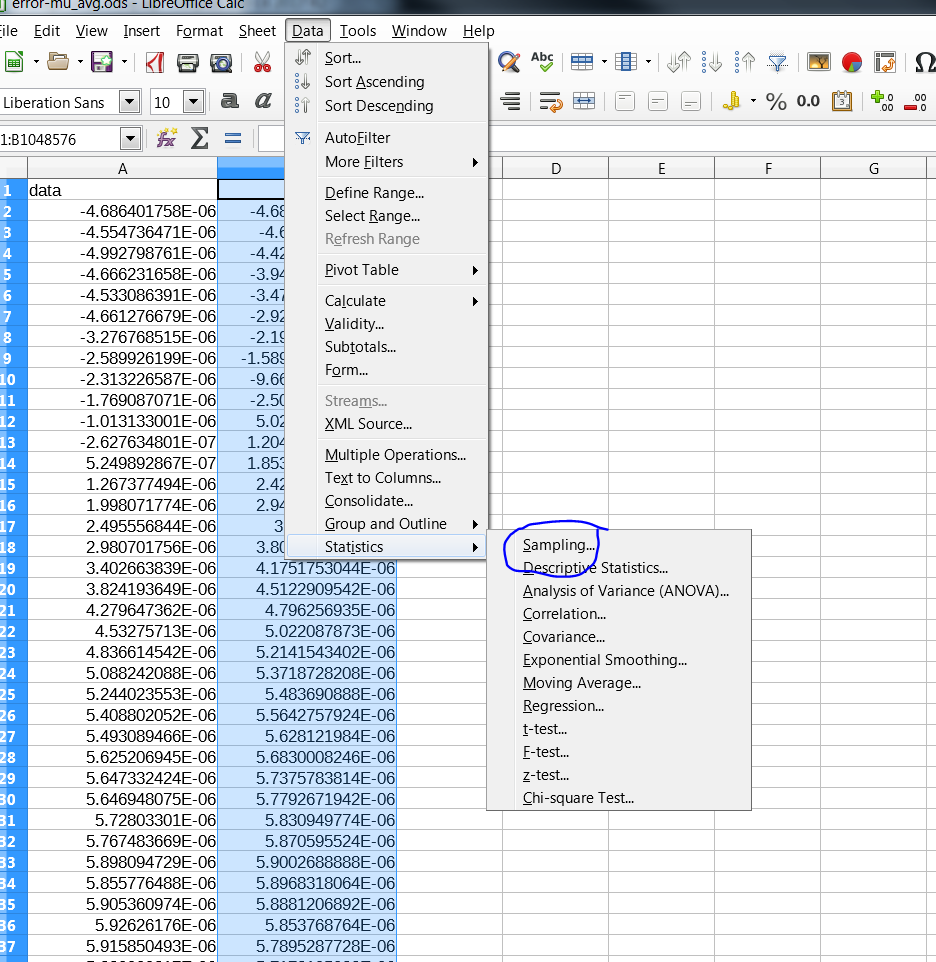Click the Export as PDF icon
The image size is (936, 962).
coord(155,63)
